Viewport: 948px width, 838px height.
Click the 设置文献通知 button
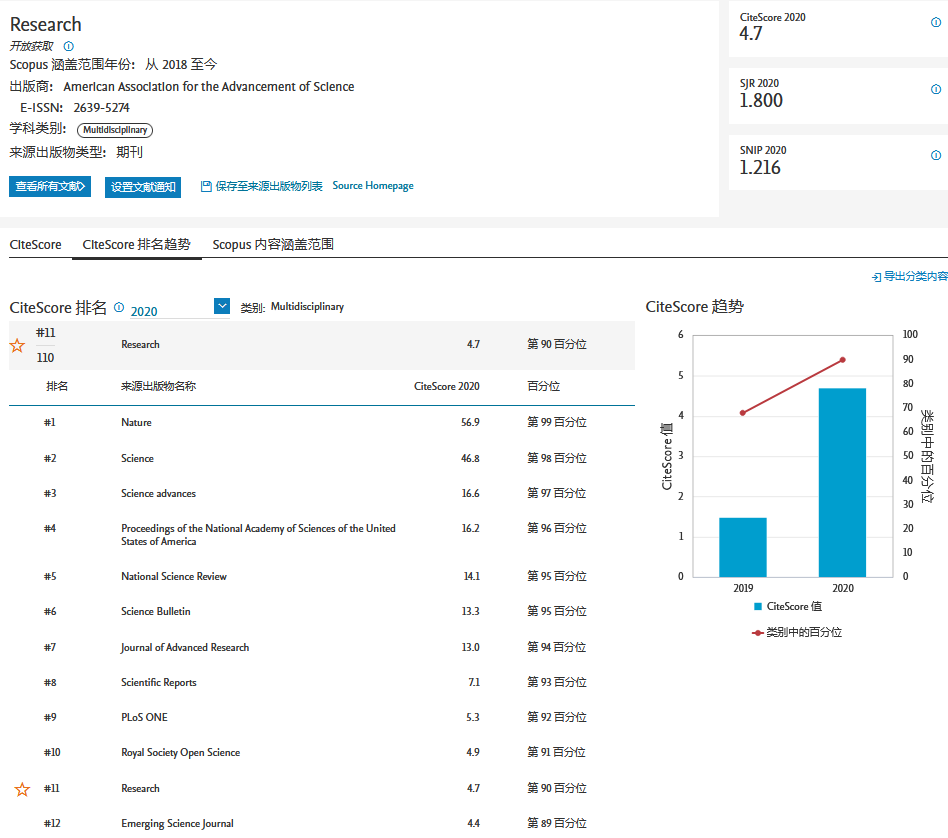pos(143,187)
